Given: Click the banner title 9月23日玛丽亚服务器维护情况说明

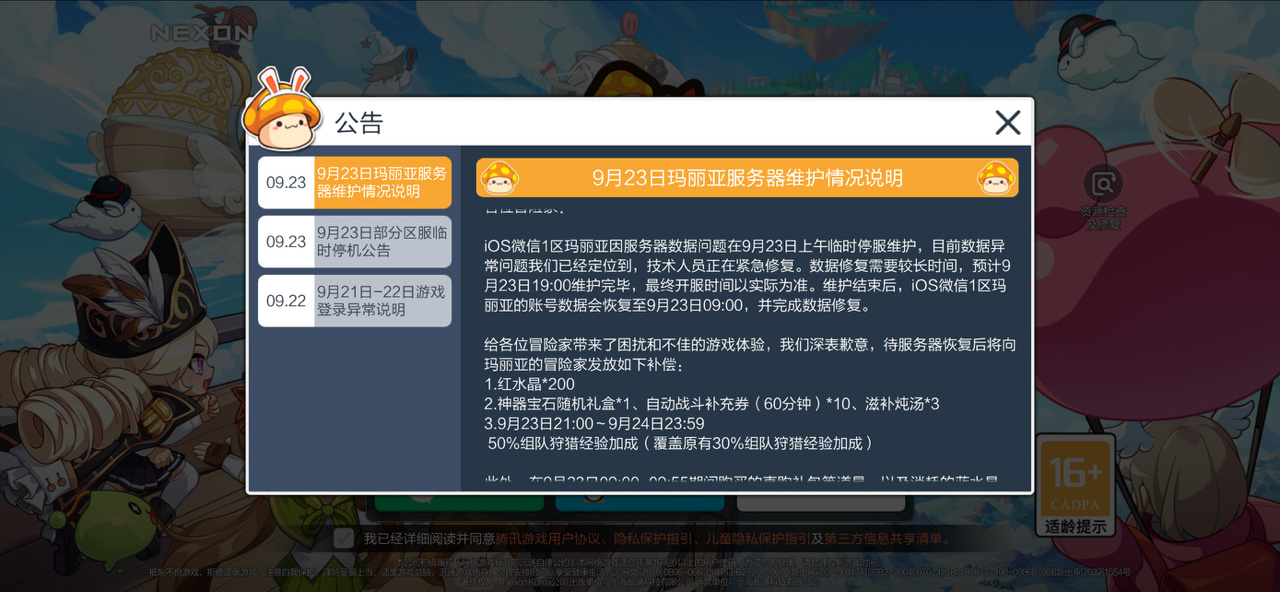Looking at the screenshot, I should tap(747, 178).
